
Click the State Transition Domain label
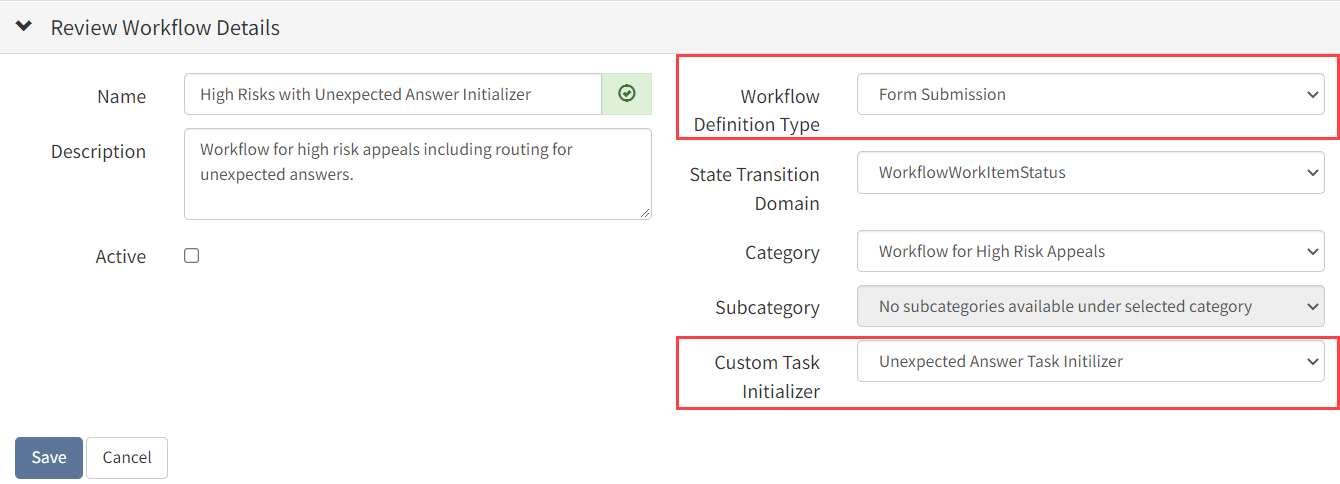pos(755,189)
